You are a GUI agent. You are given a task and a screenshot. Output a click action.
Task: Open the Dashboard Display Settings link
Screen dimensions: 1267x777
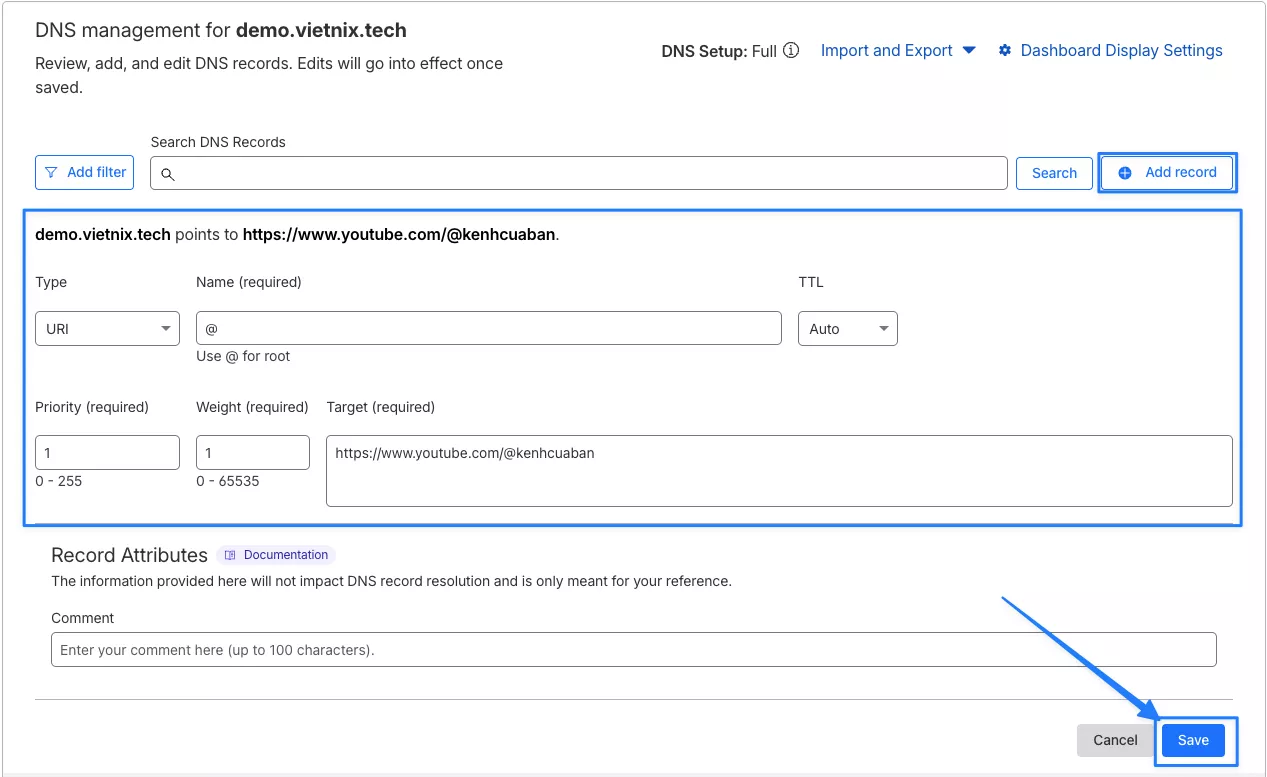(1121, 50)
